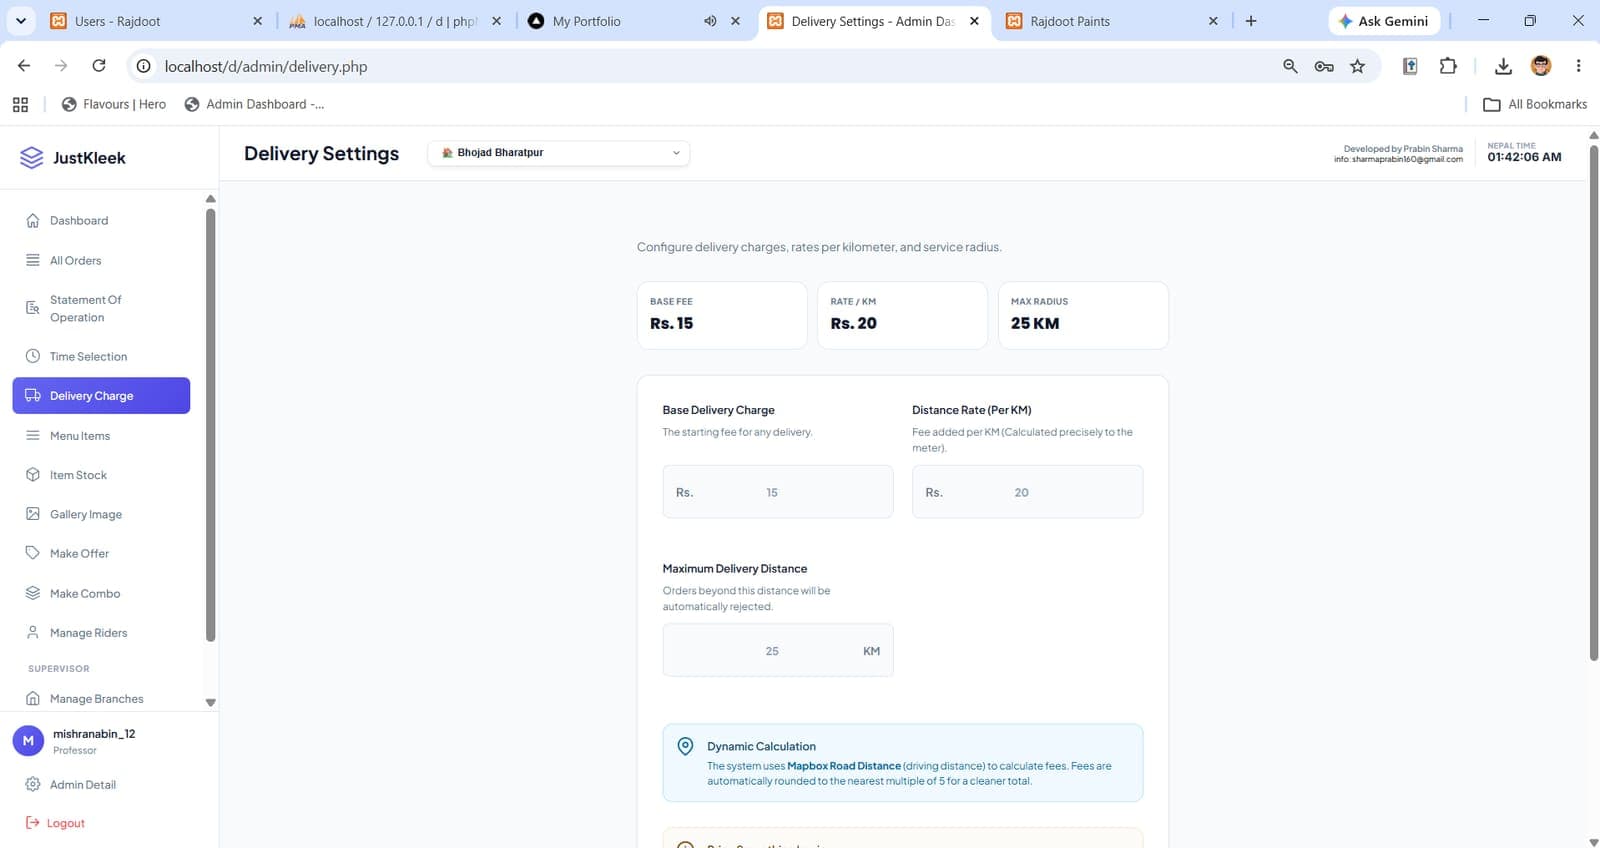
Task: Click the Logout arrow icon
Action: coord(32,822)
